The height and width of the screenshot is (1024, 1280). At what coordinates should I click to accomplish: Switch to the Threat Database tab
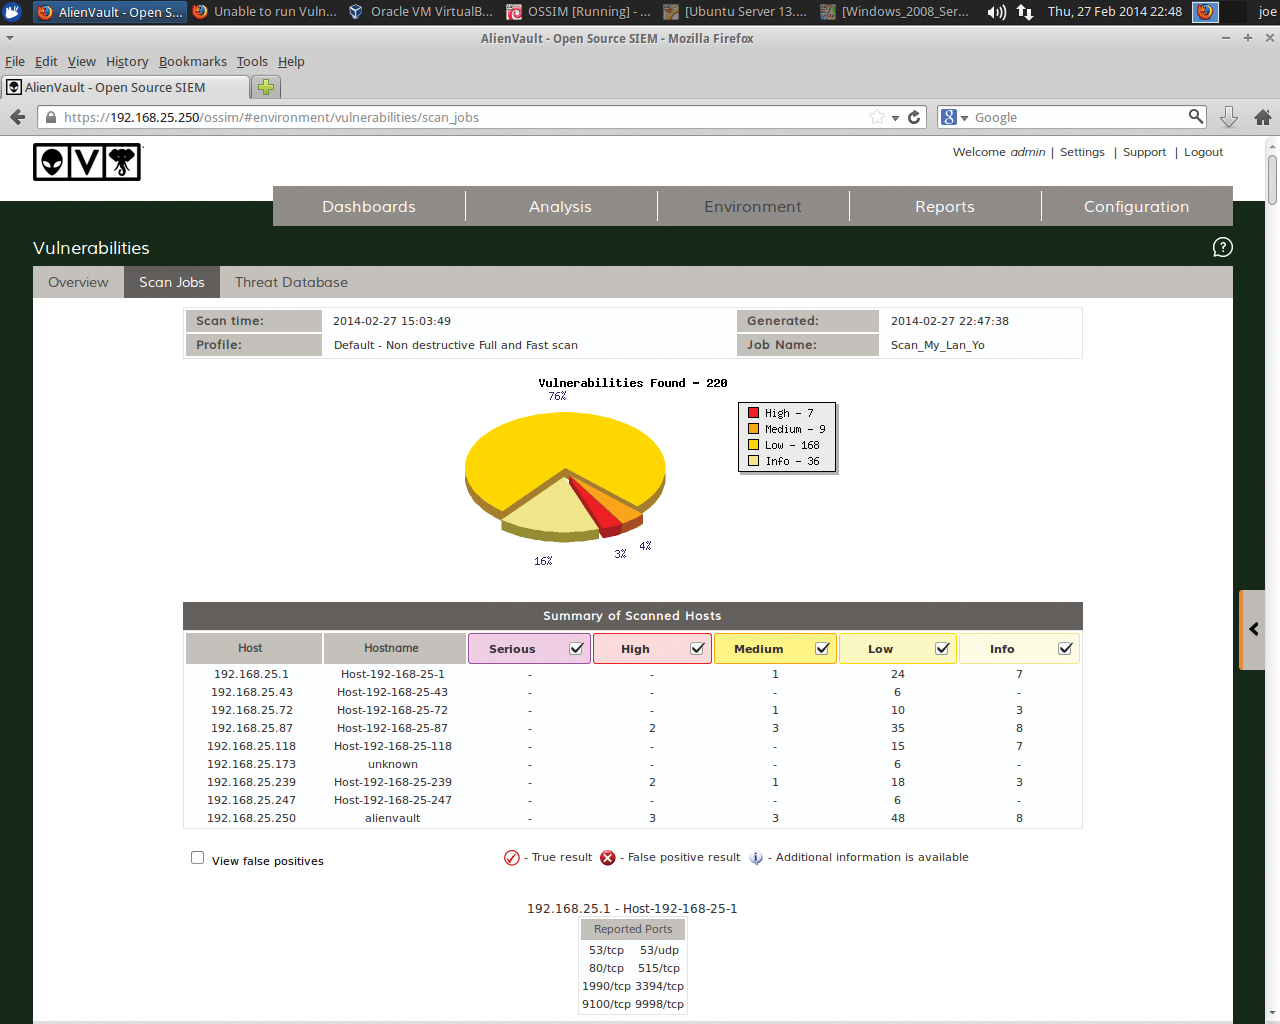click(x=291, y=282)
